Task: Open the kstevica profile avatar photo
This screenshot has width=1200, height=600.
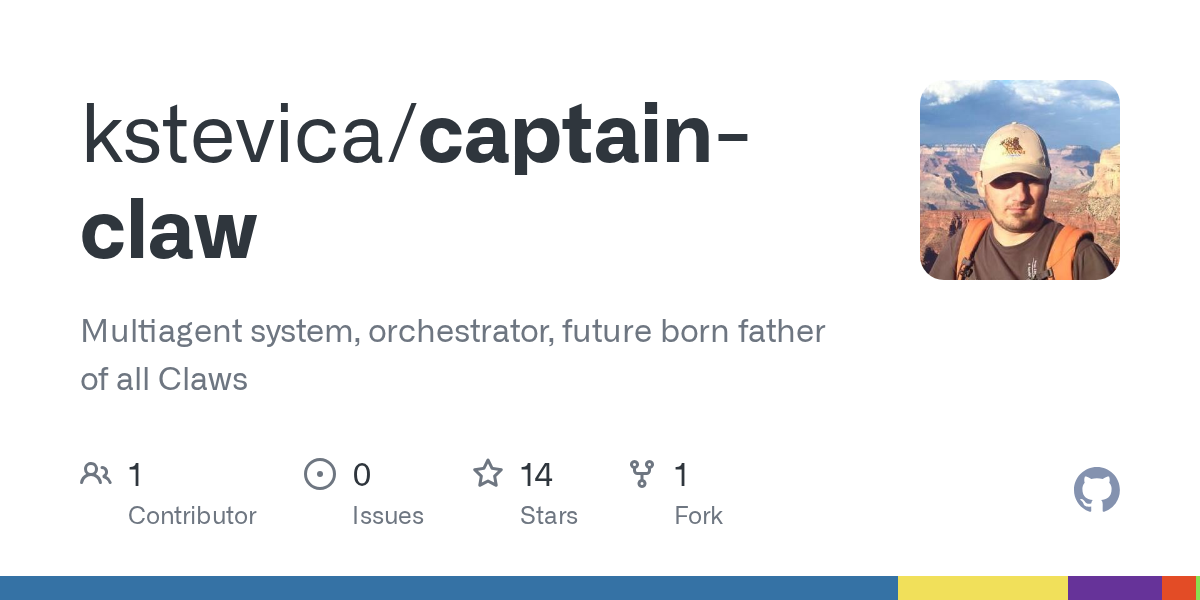Action: click(x=1020, y=180)
